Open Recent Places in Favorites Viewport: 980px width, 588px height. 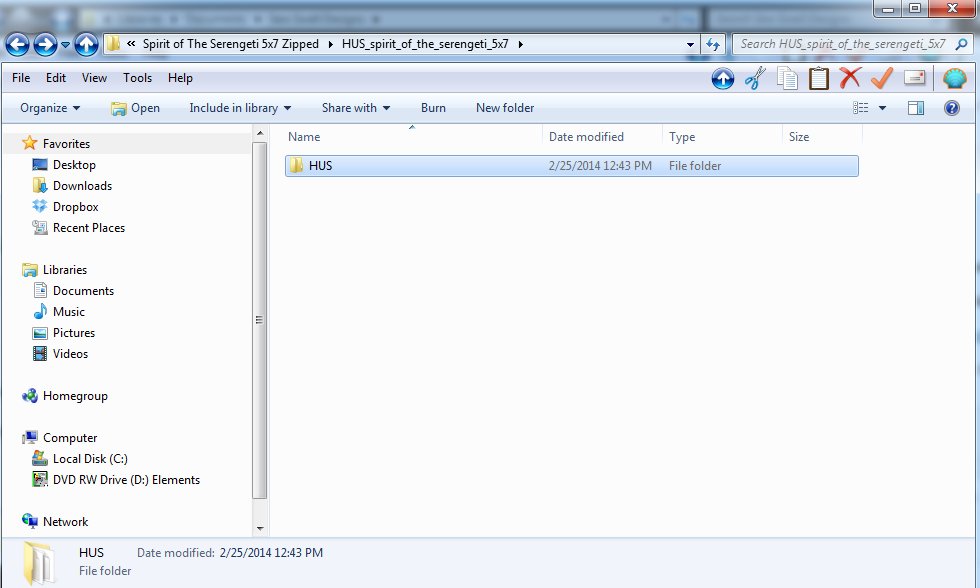(88, 228)
